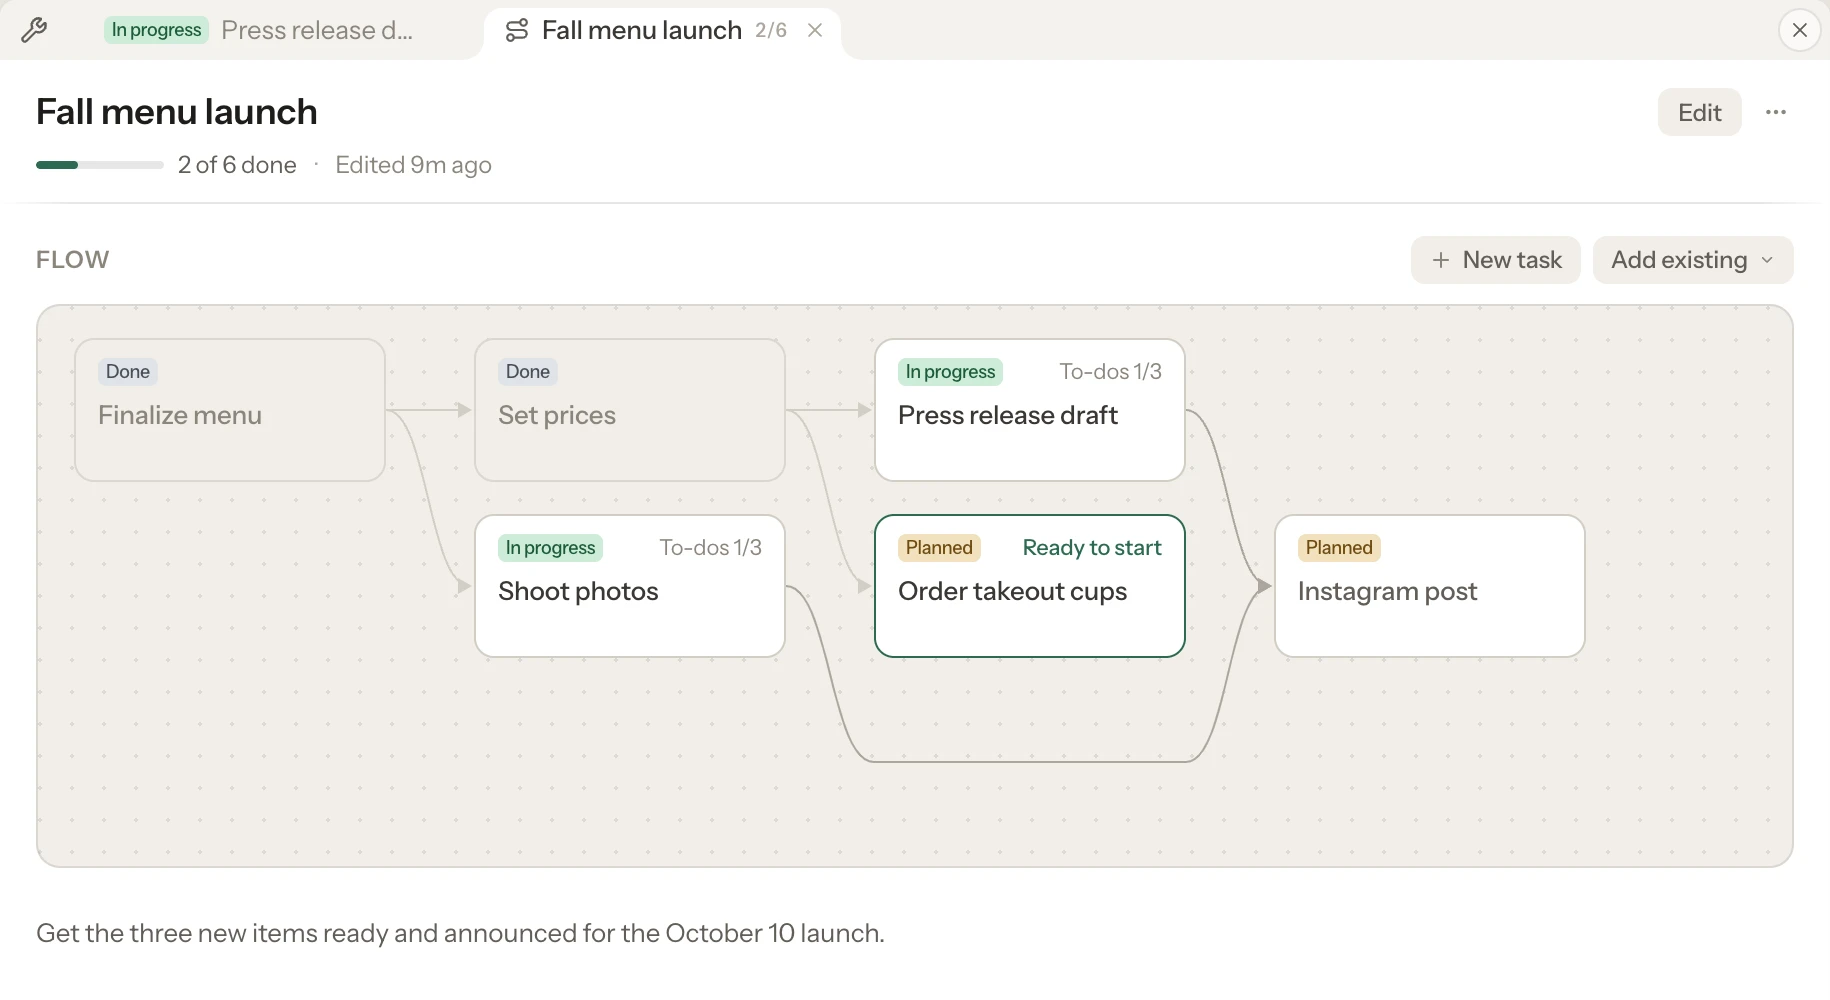Click the Ready to start label

click(1092, 548)
